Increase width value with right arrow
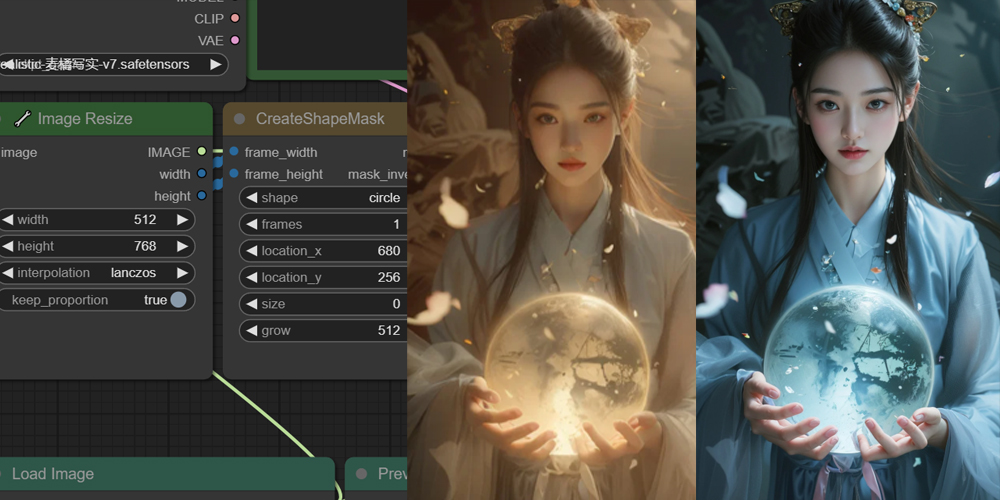 [x=182, y=219]
